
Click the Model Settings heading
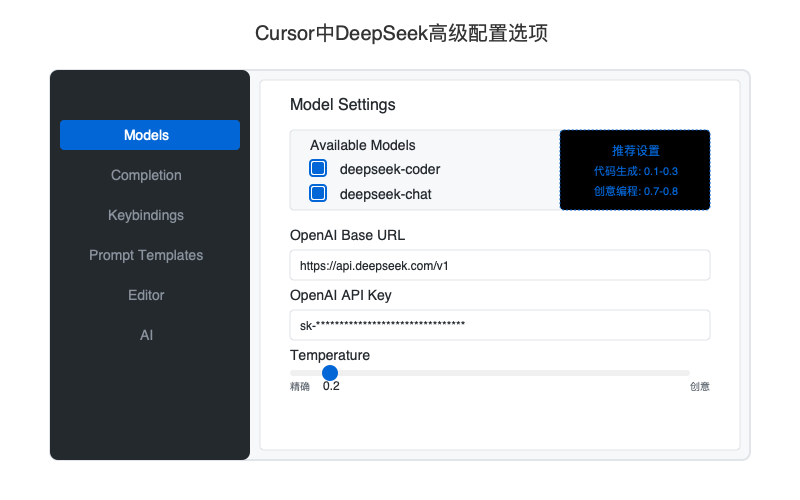[342, 105]
